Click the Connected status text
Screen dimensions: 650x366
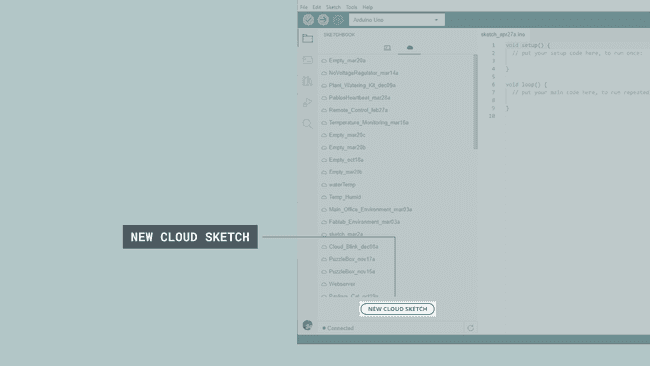[x=340, y=328]
